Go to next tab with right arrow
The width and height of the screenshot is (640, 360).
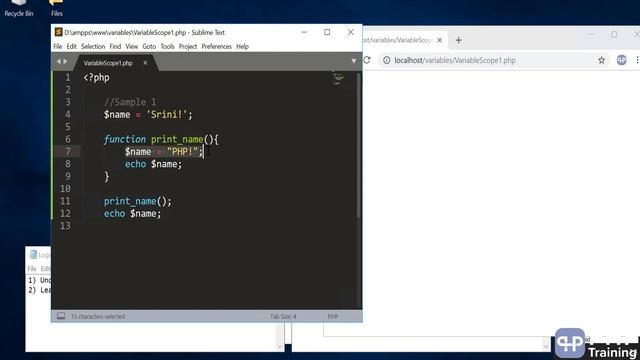[x=65, y=61]
